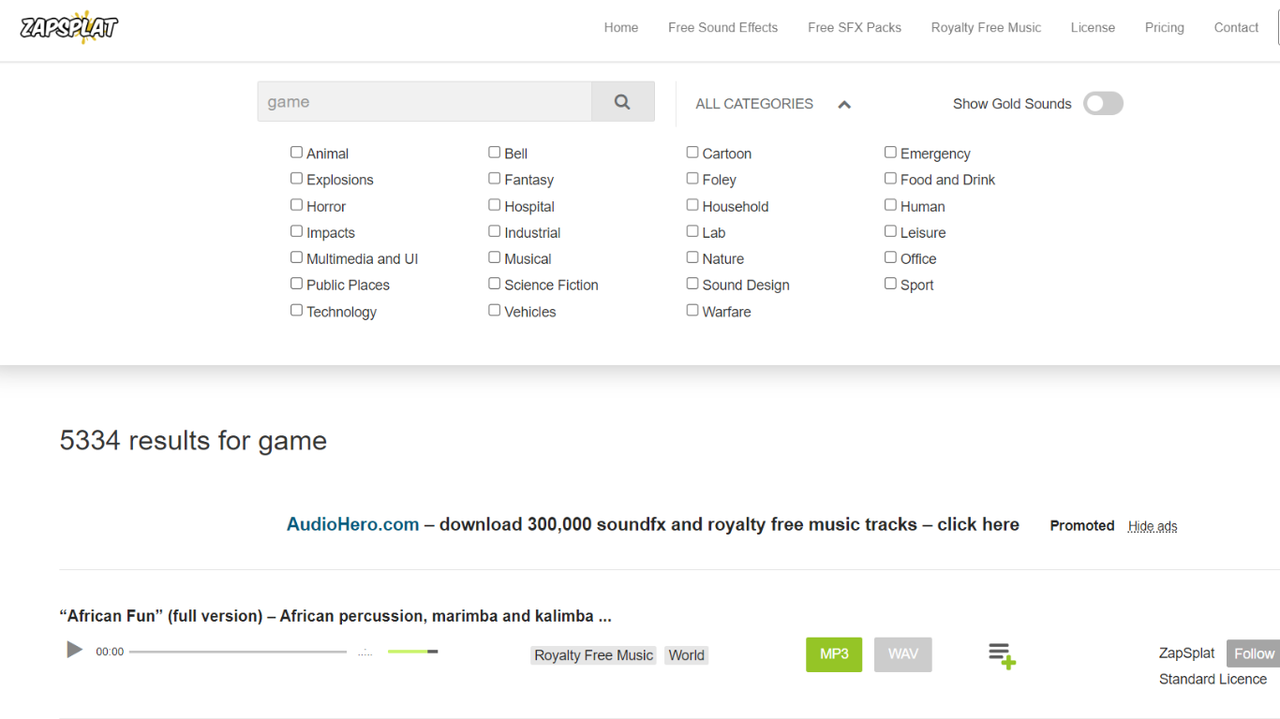Open the ALL CATEGORIES dropdown label
Viewport: 1280px width, 719px height.
coord(754,104)
